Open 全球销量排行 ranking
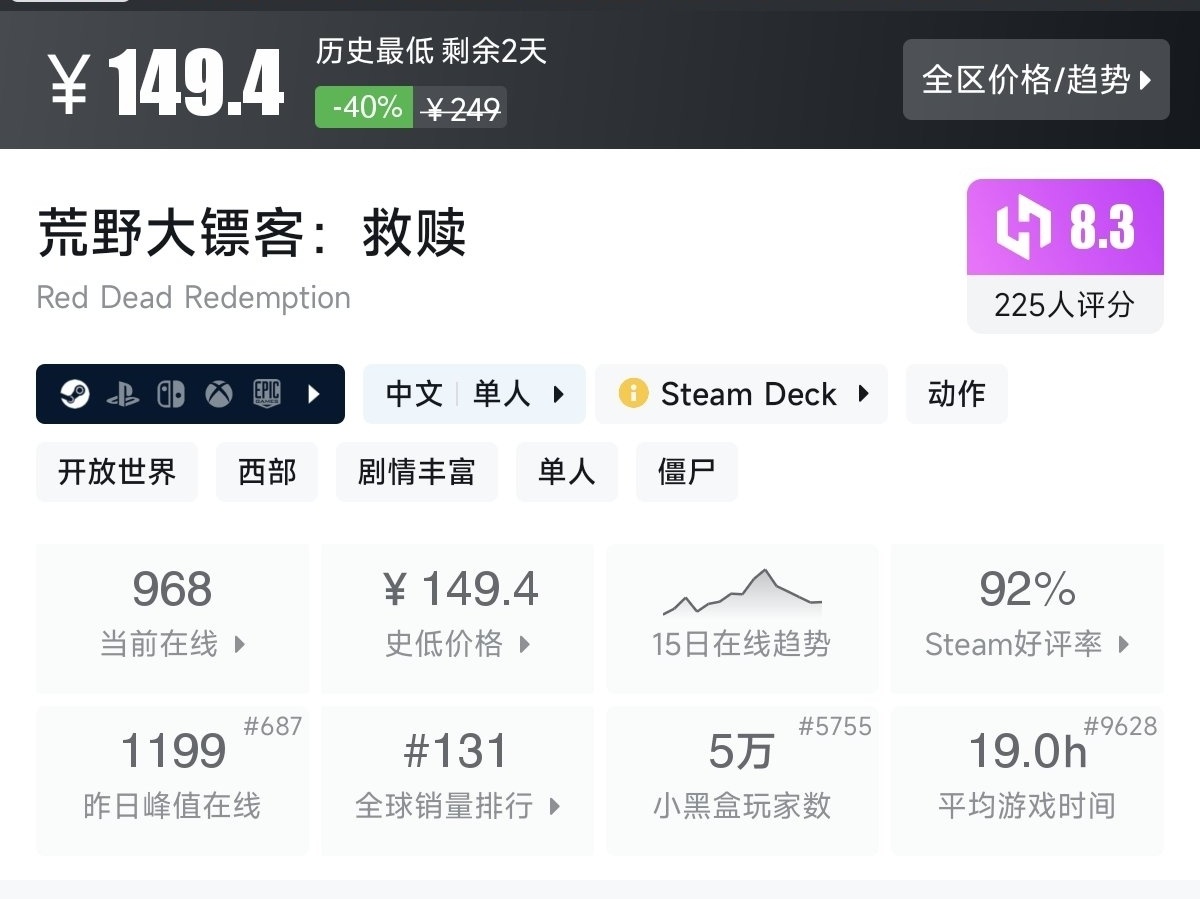1200x899 pixels. tap(457, 780)
